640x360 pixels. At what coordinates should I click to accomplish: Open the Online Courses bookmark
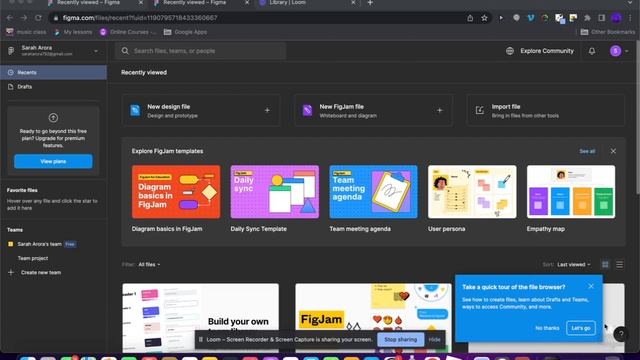[128, 32]
